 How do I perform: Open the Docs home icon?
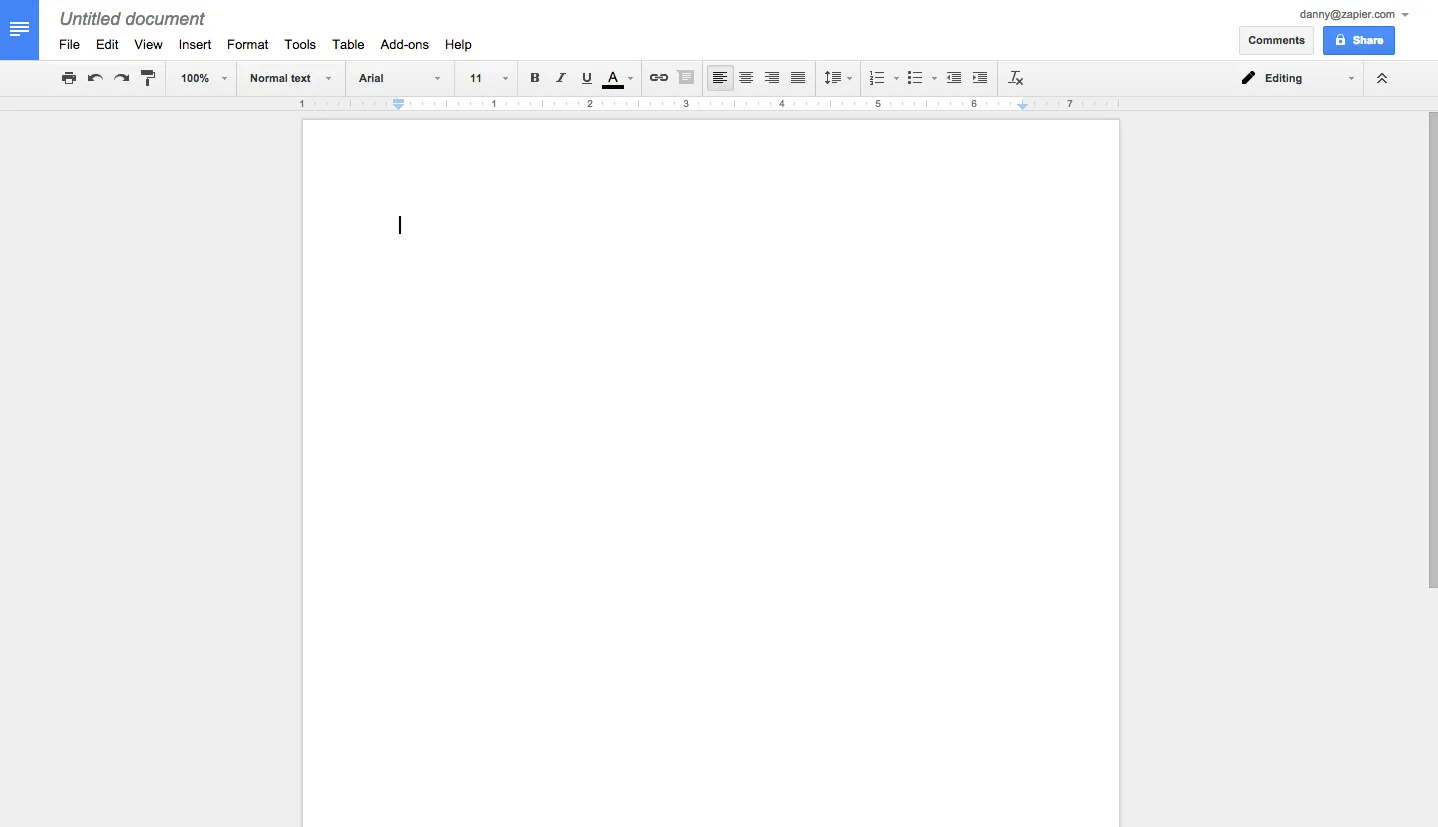[19, 29]
